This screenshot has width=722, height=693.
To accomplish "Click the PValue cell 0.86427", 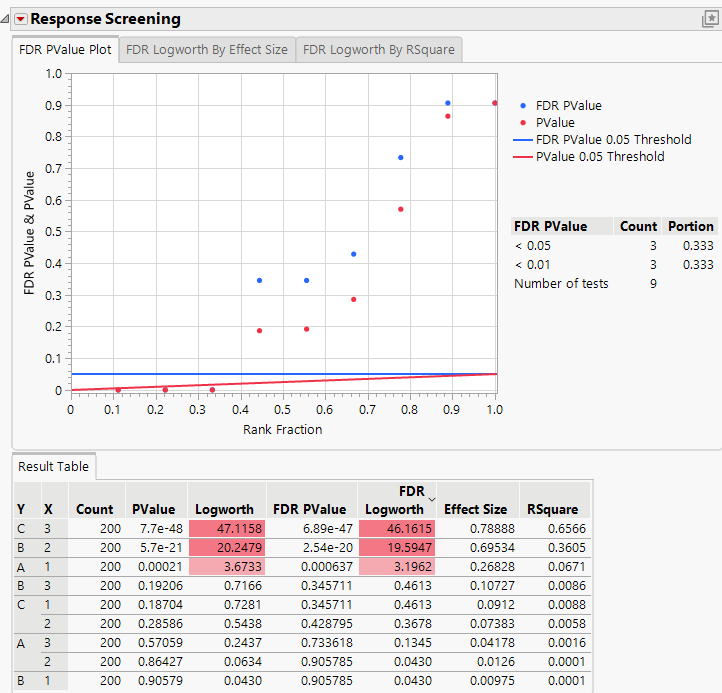I will point(160,662).
